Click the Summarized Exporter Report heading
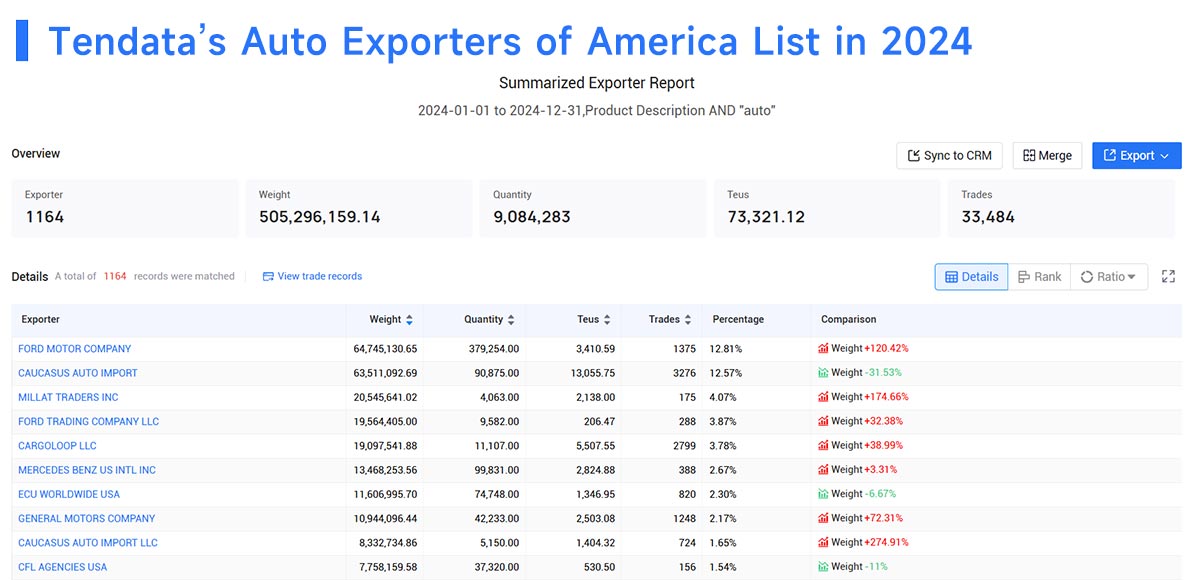 (x=597, y=83)
